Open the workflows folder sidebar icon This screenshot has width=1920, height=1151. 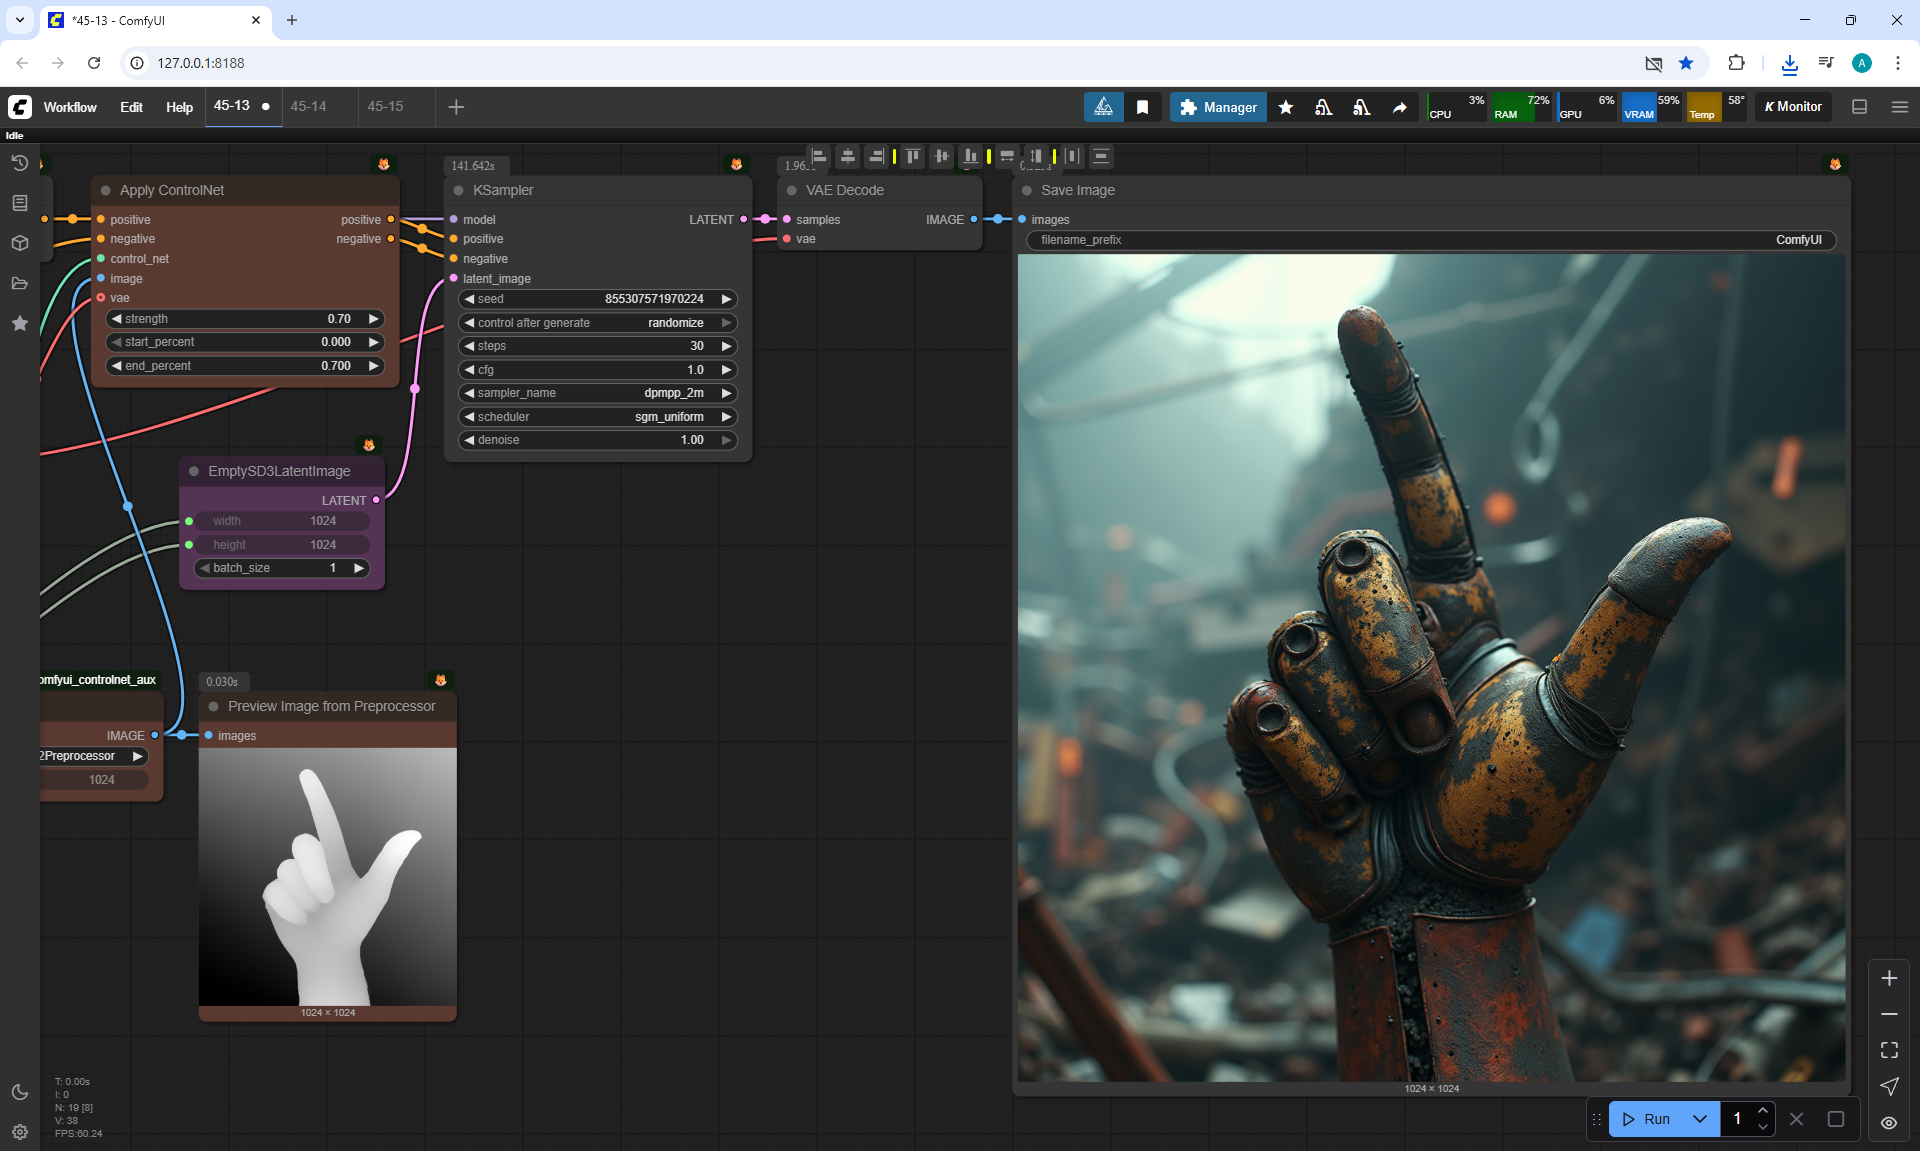pos(19,283)
